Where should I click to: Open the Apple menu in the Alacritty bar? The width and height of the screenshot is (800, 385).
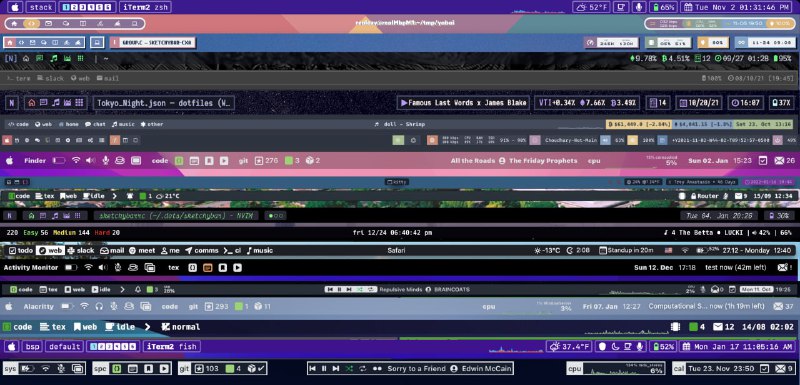point(9,306)
